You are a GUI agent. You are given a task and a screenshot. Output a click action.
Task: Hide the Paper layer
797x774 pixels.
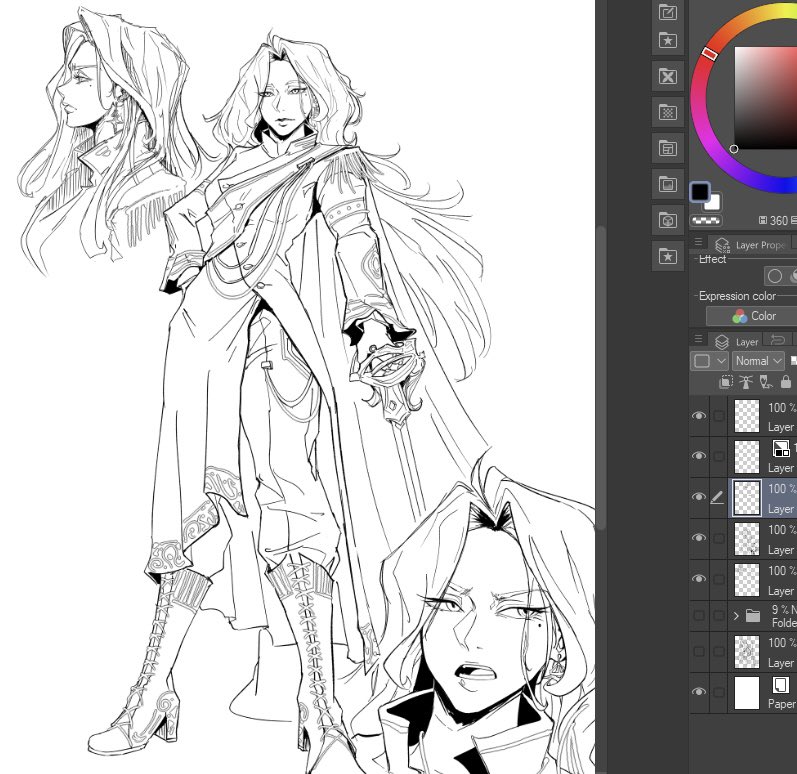(x=699, y=692)
